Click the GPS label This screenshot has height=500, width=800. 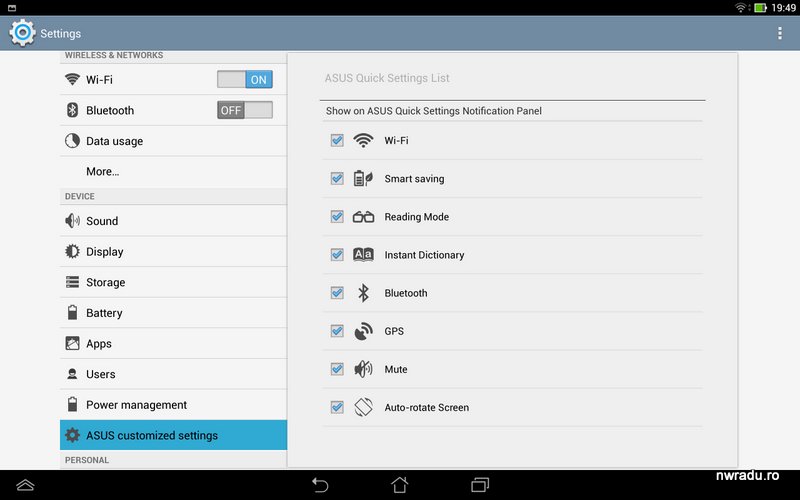[x=394, y=331]
